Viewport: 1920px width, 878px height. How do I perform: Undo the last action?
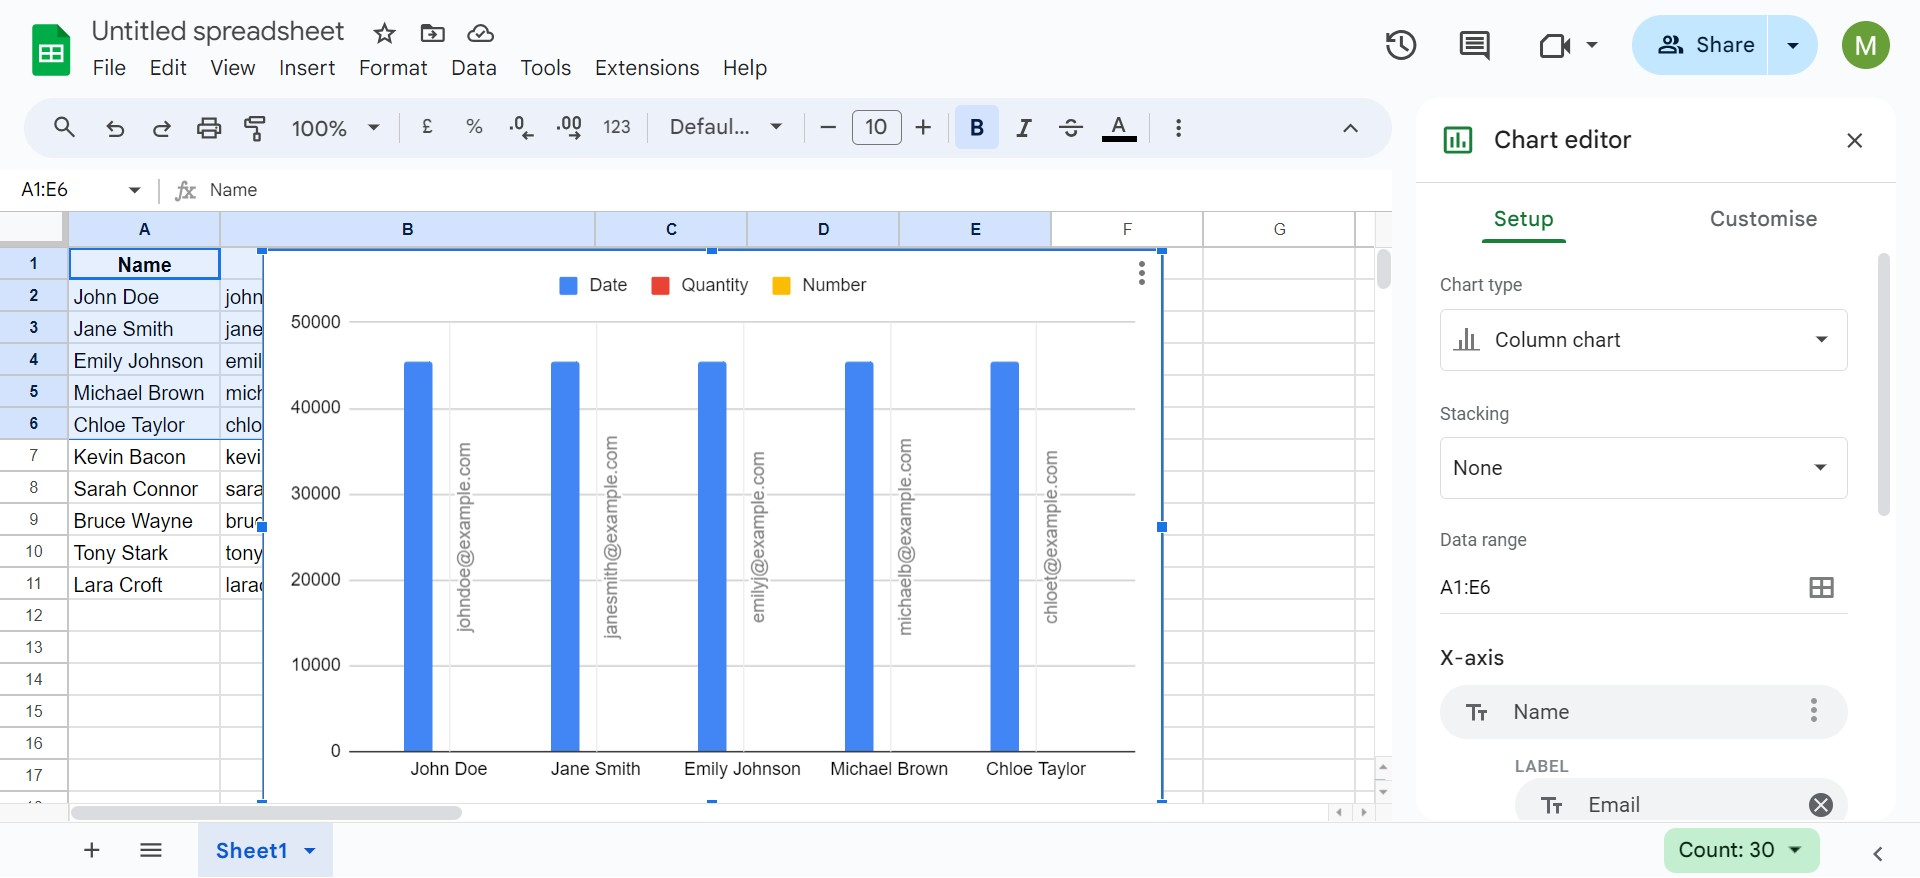pos(115,128)
